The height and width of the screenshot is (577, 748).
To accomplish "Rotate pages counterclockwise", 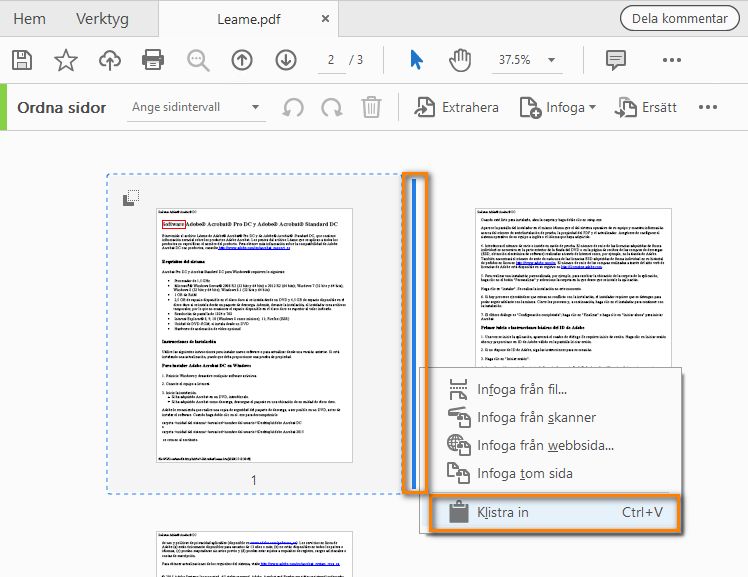I will 293,107.
